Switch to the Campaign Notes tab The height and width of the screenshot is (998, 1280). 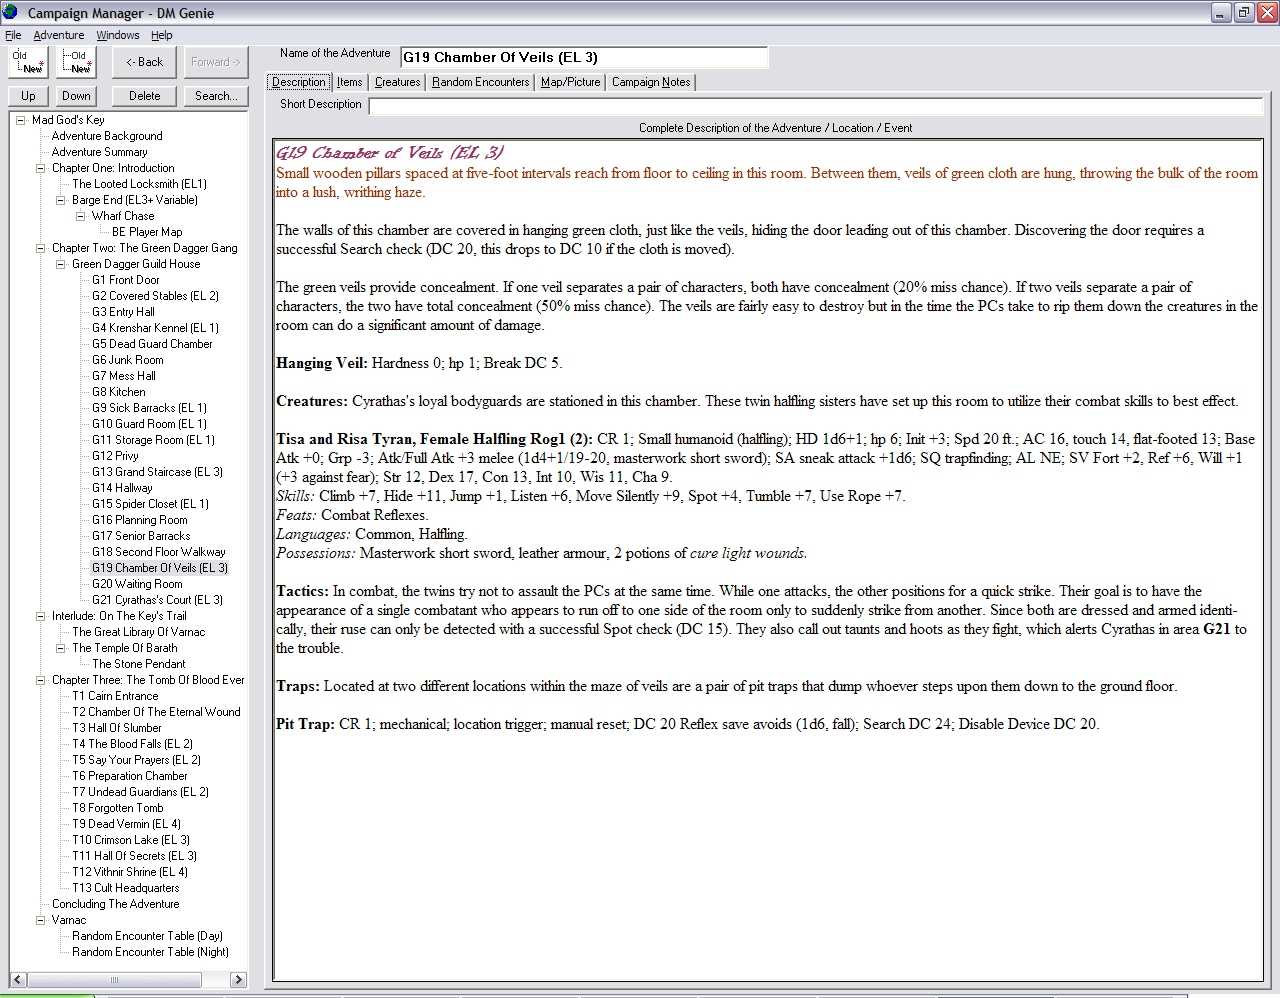(x=651, y=82)
